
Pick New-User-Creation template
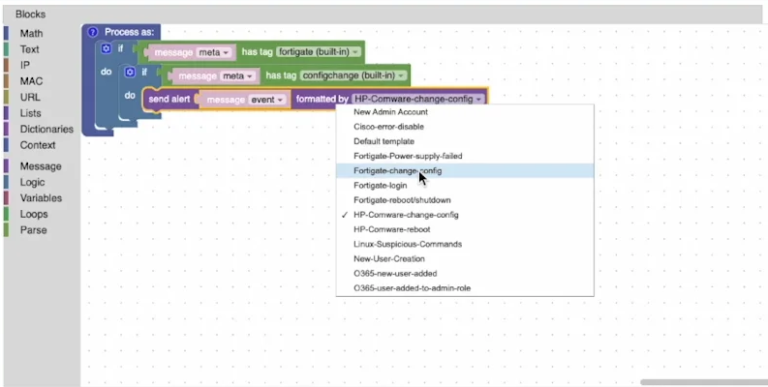click(x=465, y=259)
